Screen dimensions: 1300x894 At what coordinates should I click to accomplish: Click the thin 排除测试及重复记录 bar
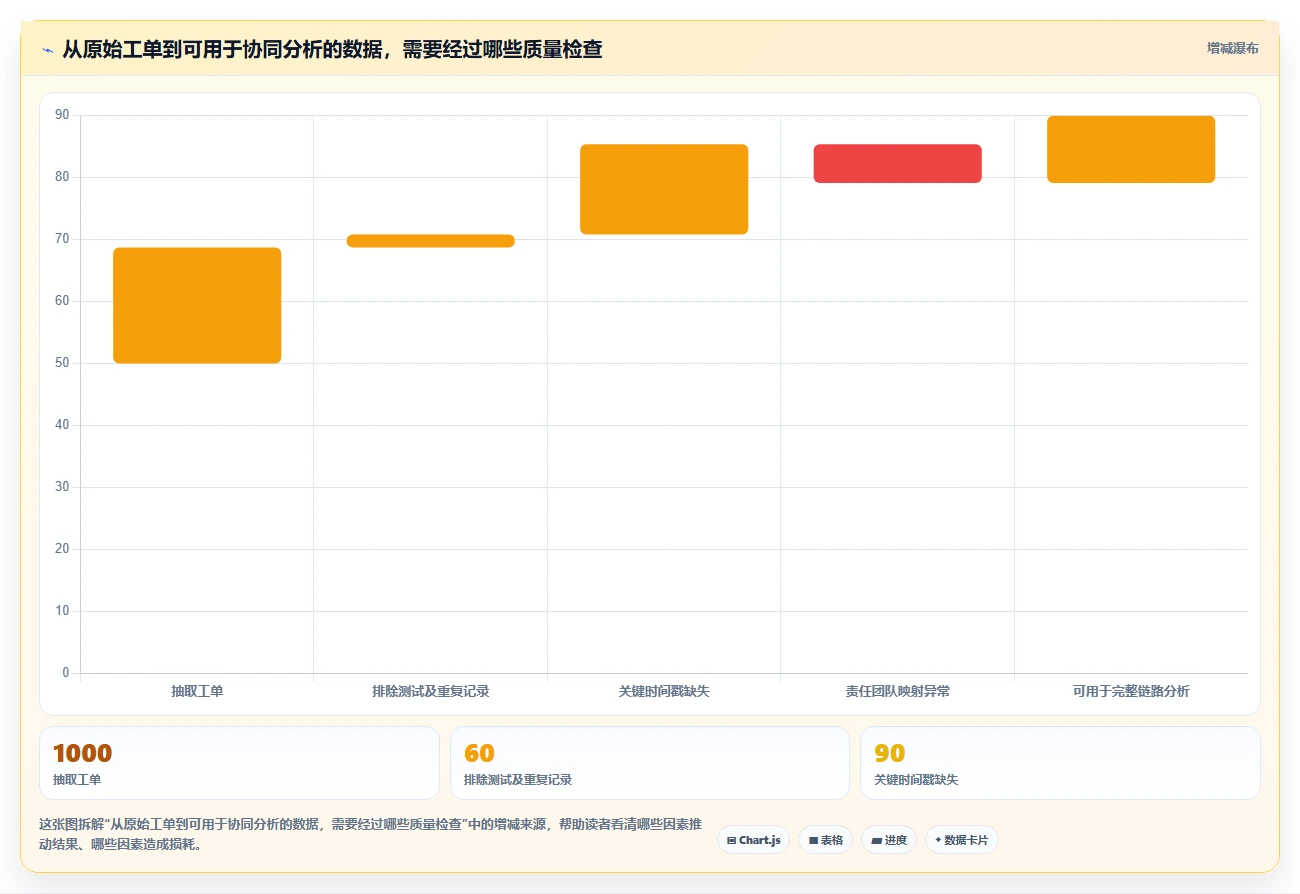tap(430, 241)
